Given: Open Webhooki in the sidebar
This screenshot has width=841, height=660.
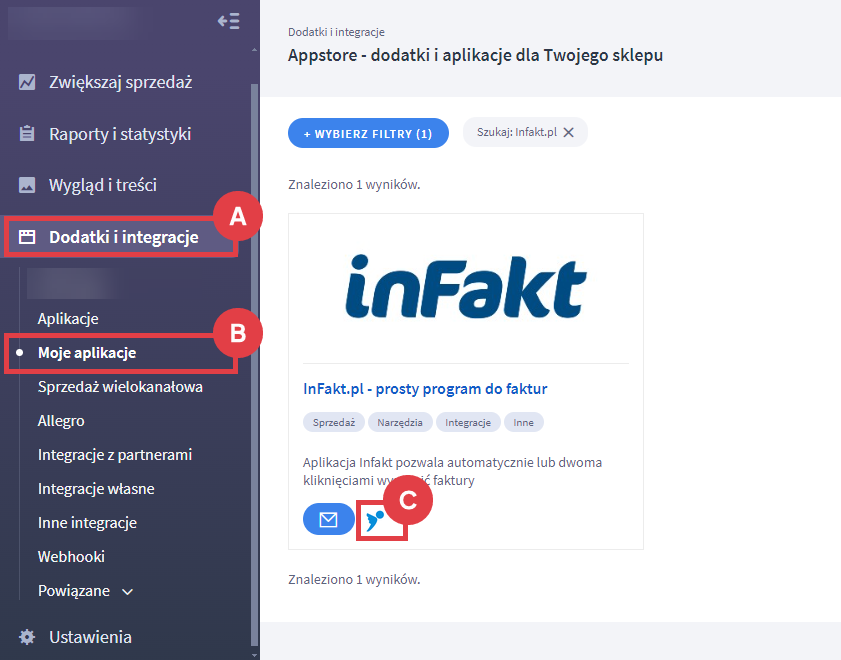Looking at the screenshot, I should point(71,557).
